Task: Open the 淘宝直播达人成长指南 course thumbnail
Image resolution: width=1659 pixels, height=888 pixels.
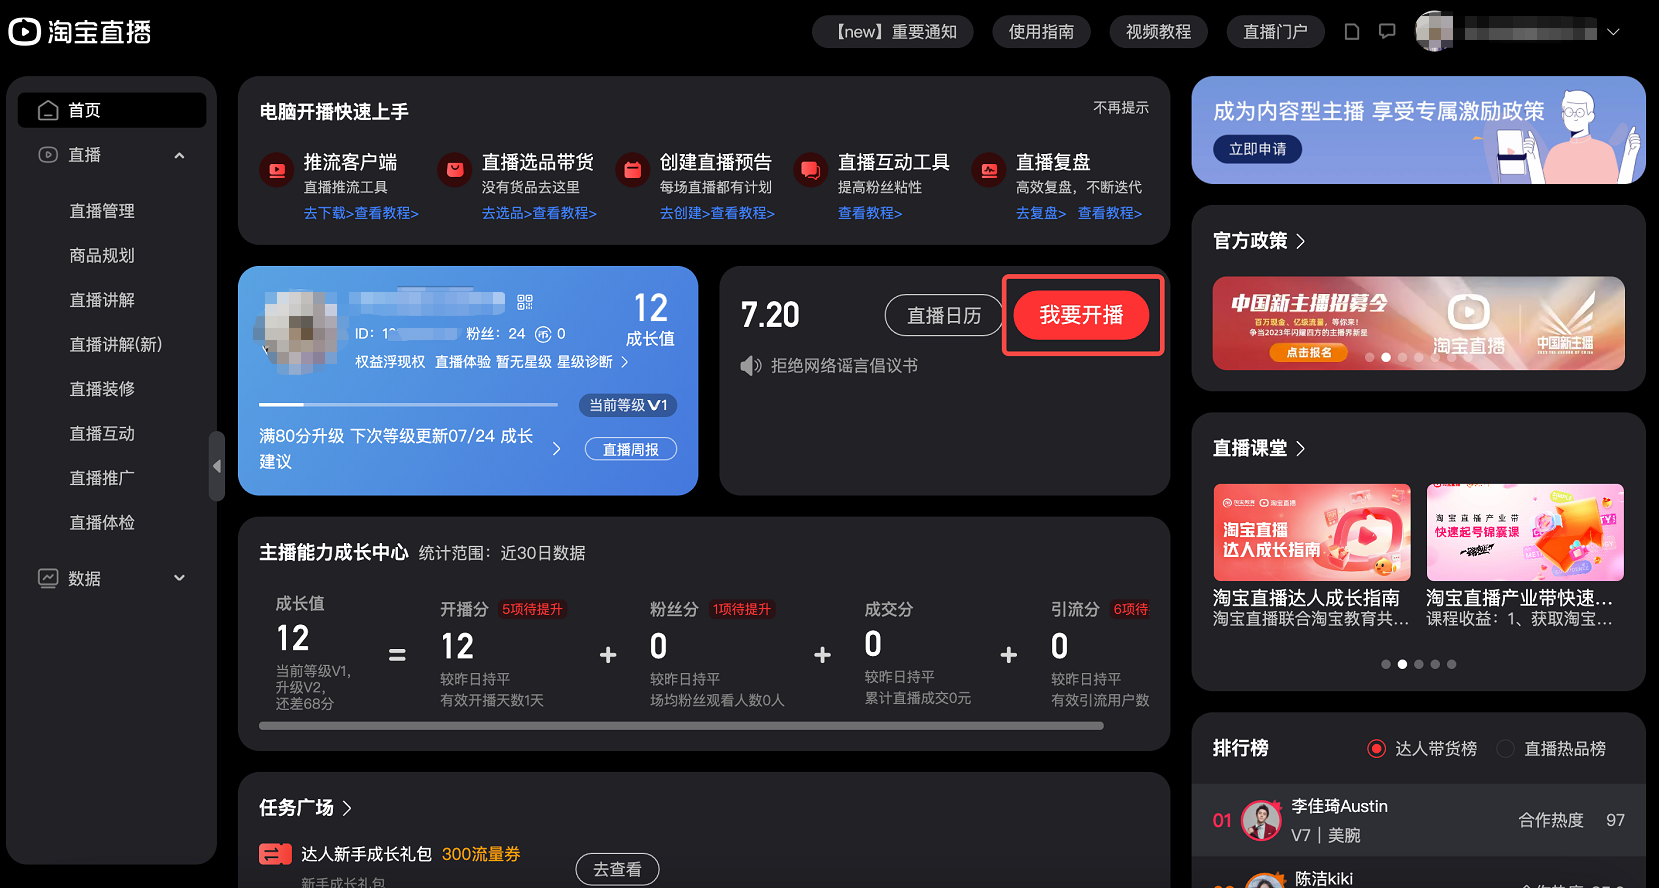Action: pyautogui.click(x=1312, y=533)
